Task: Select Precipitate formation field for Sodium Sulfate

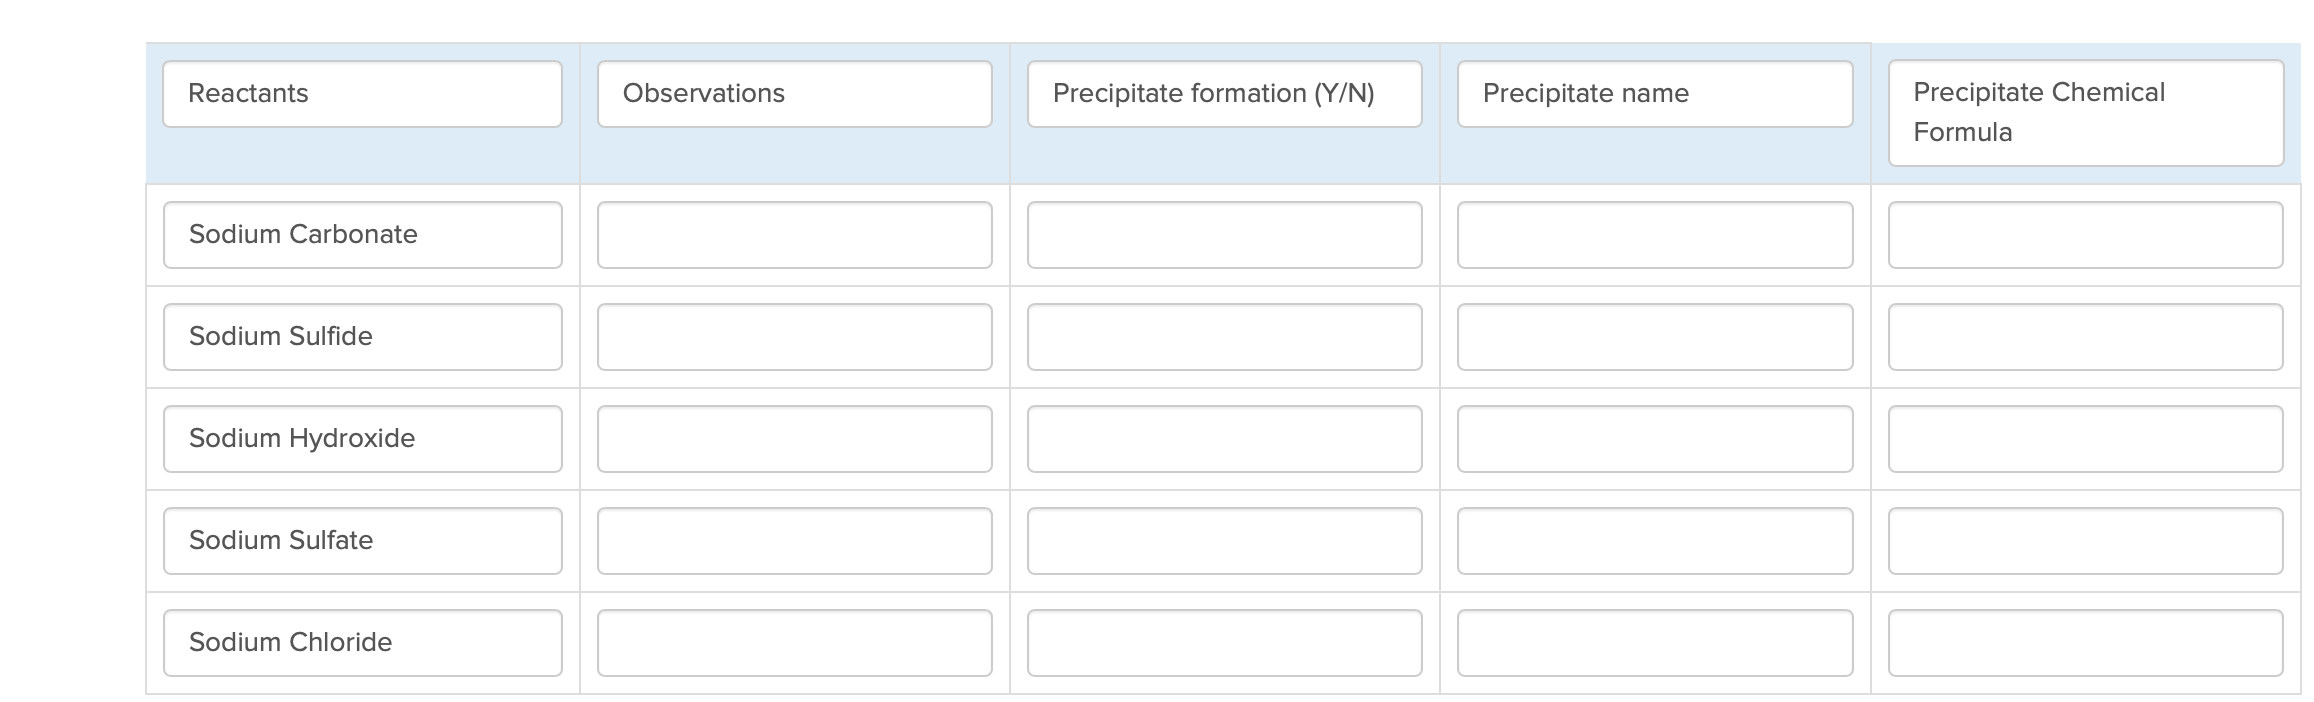Action: coord(1224,541)
